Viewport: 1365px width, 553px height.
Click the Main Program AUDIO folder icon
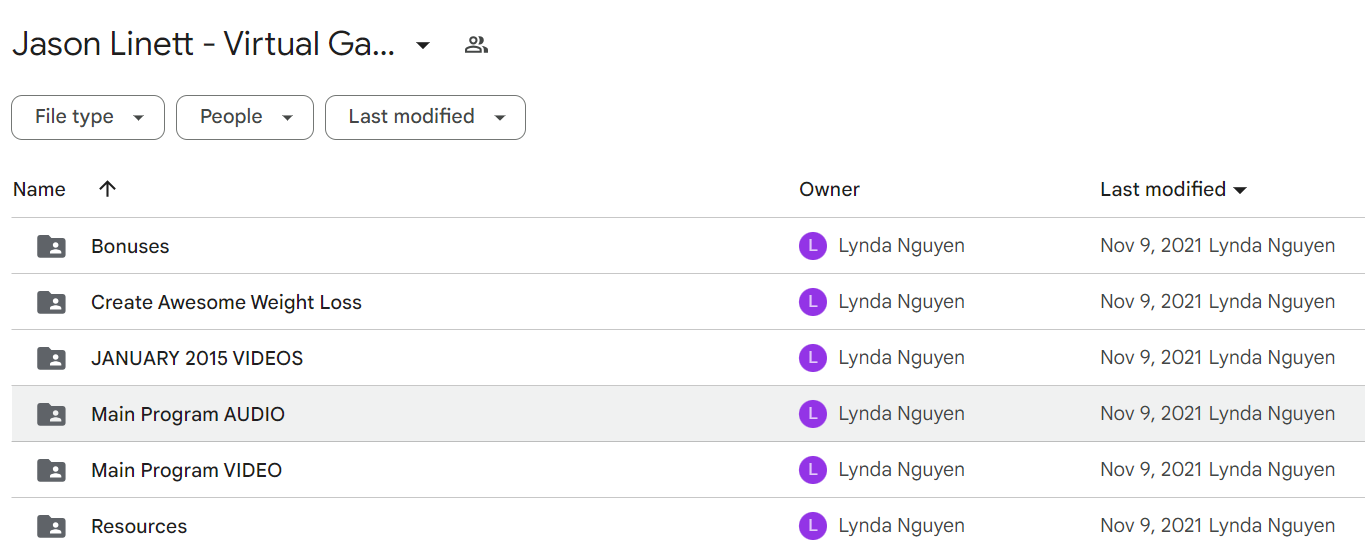point(51,414)
